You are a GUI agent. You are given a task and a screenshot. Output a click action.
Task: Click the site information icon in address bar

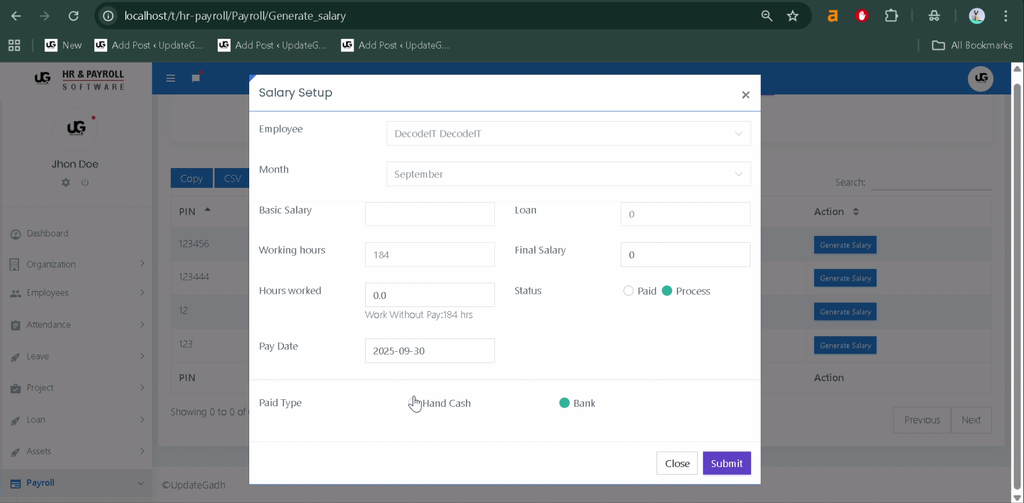click(x=109, y=16)
